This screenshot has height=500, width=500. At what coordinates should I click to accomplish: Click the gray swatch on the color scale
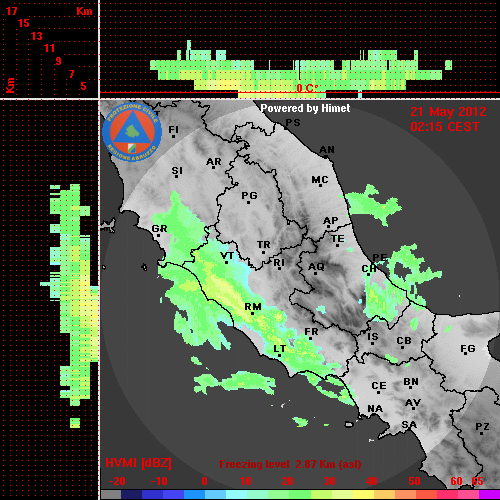click(x=111, y=495)
